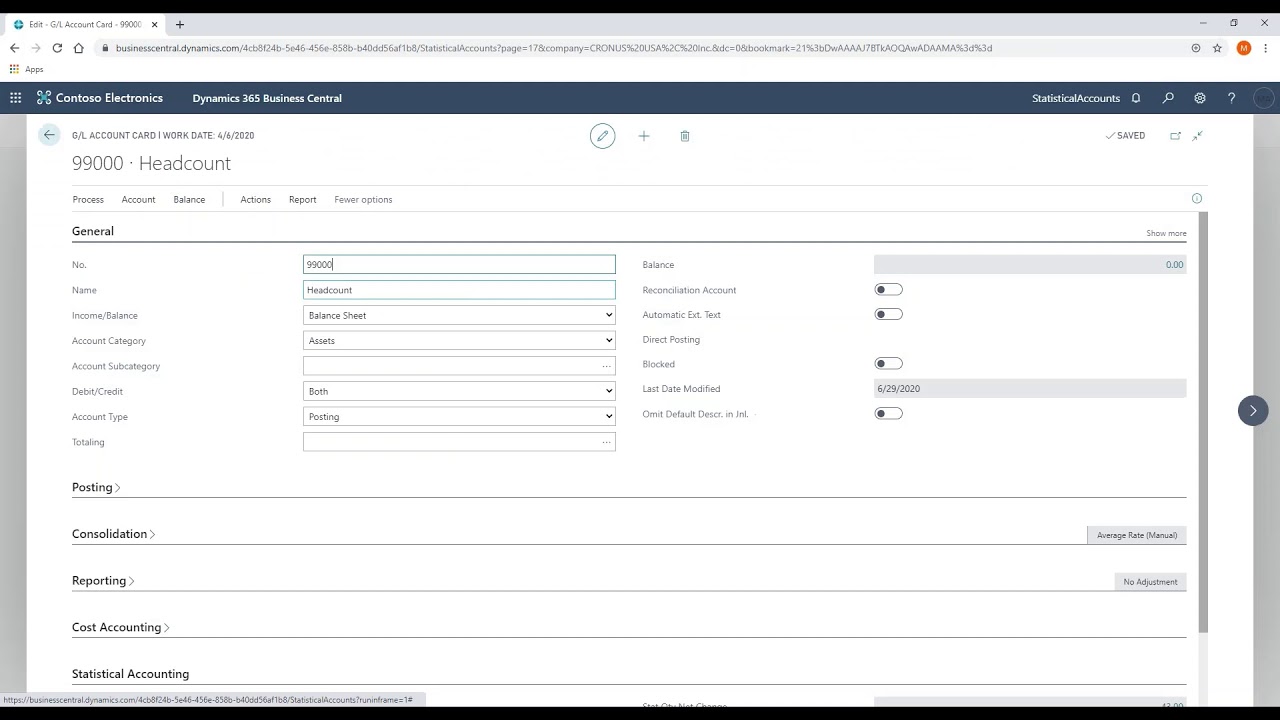Expand the Posting section
The image size is (1280, 720).
tap(96, 487)
